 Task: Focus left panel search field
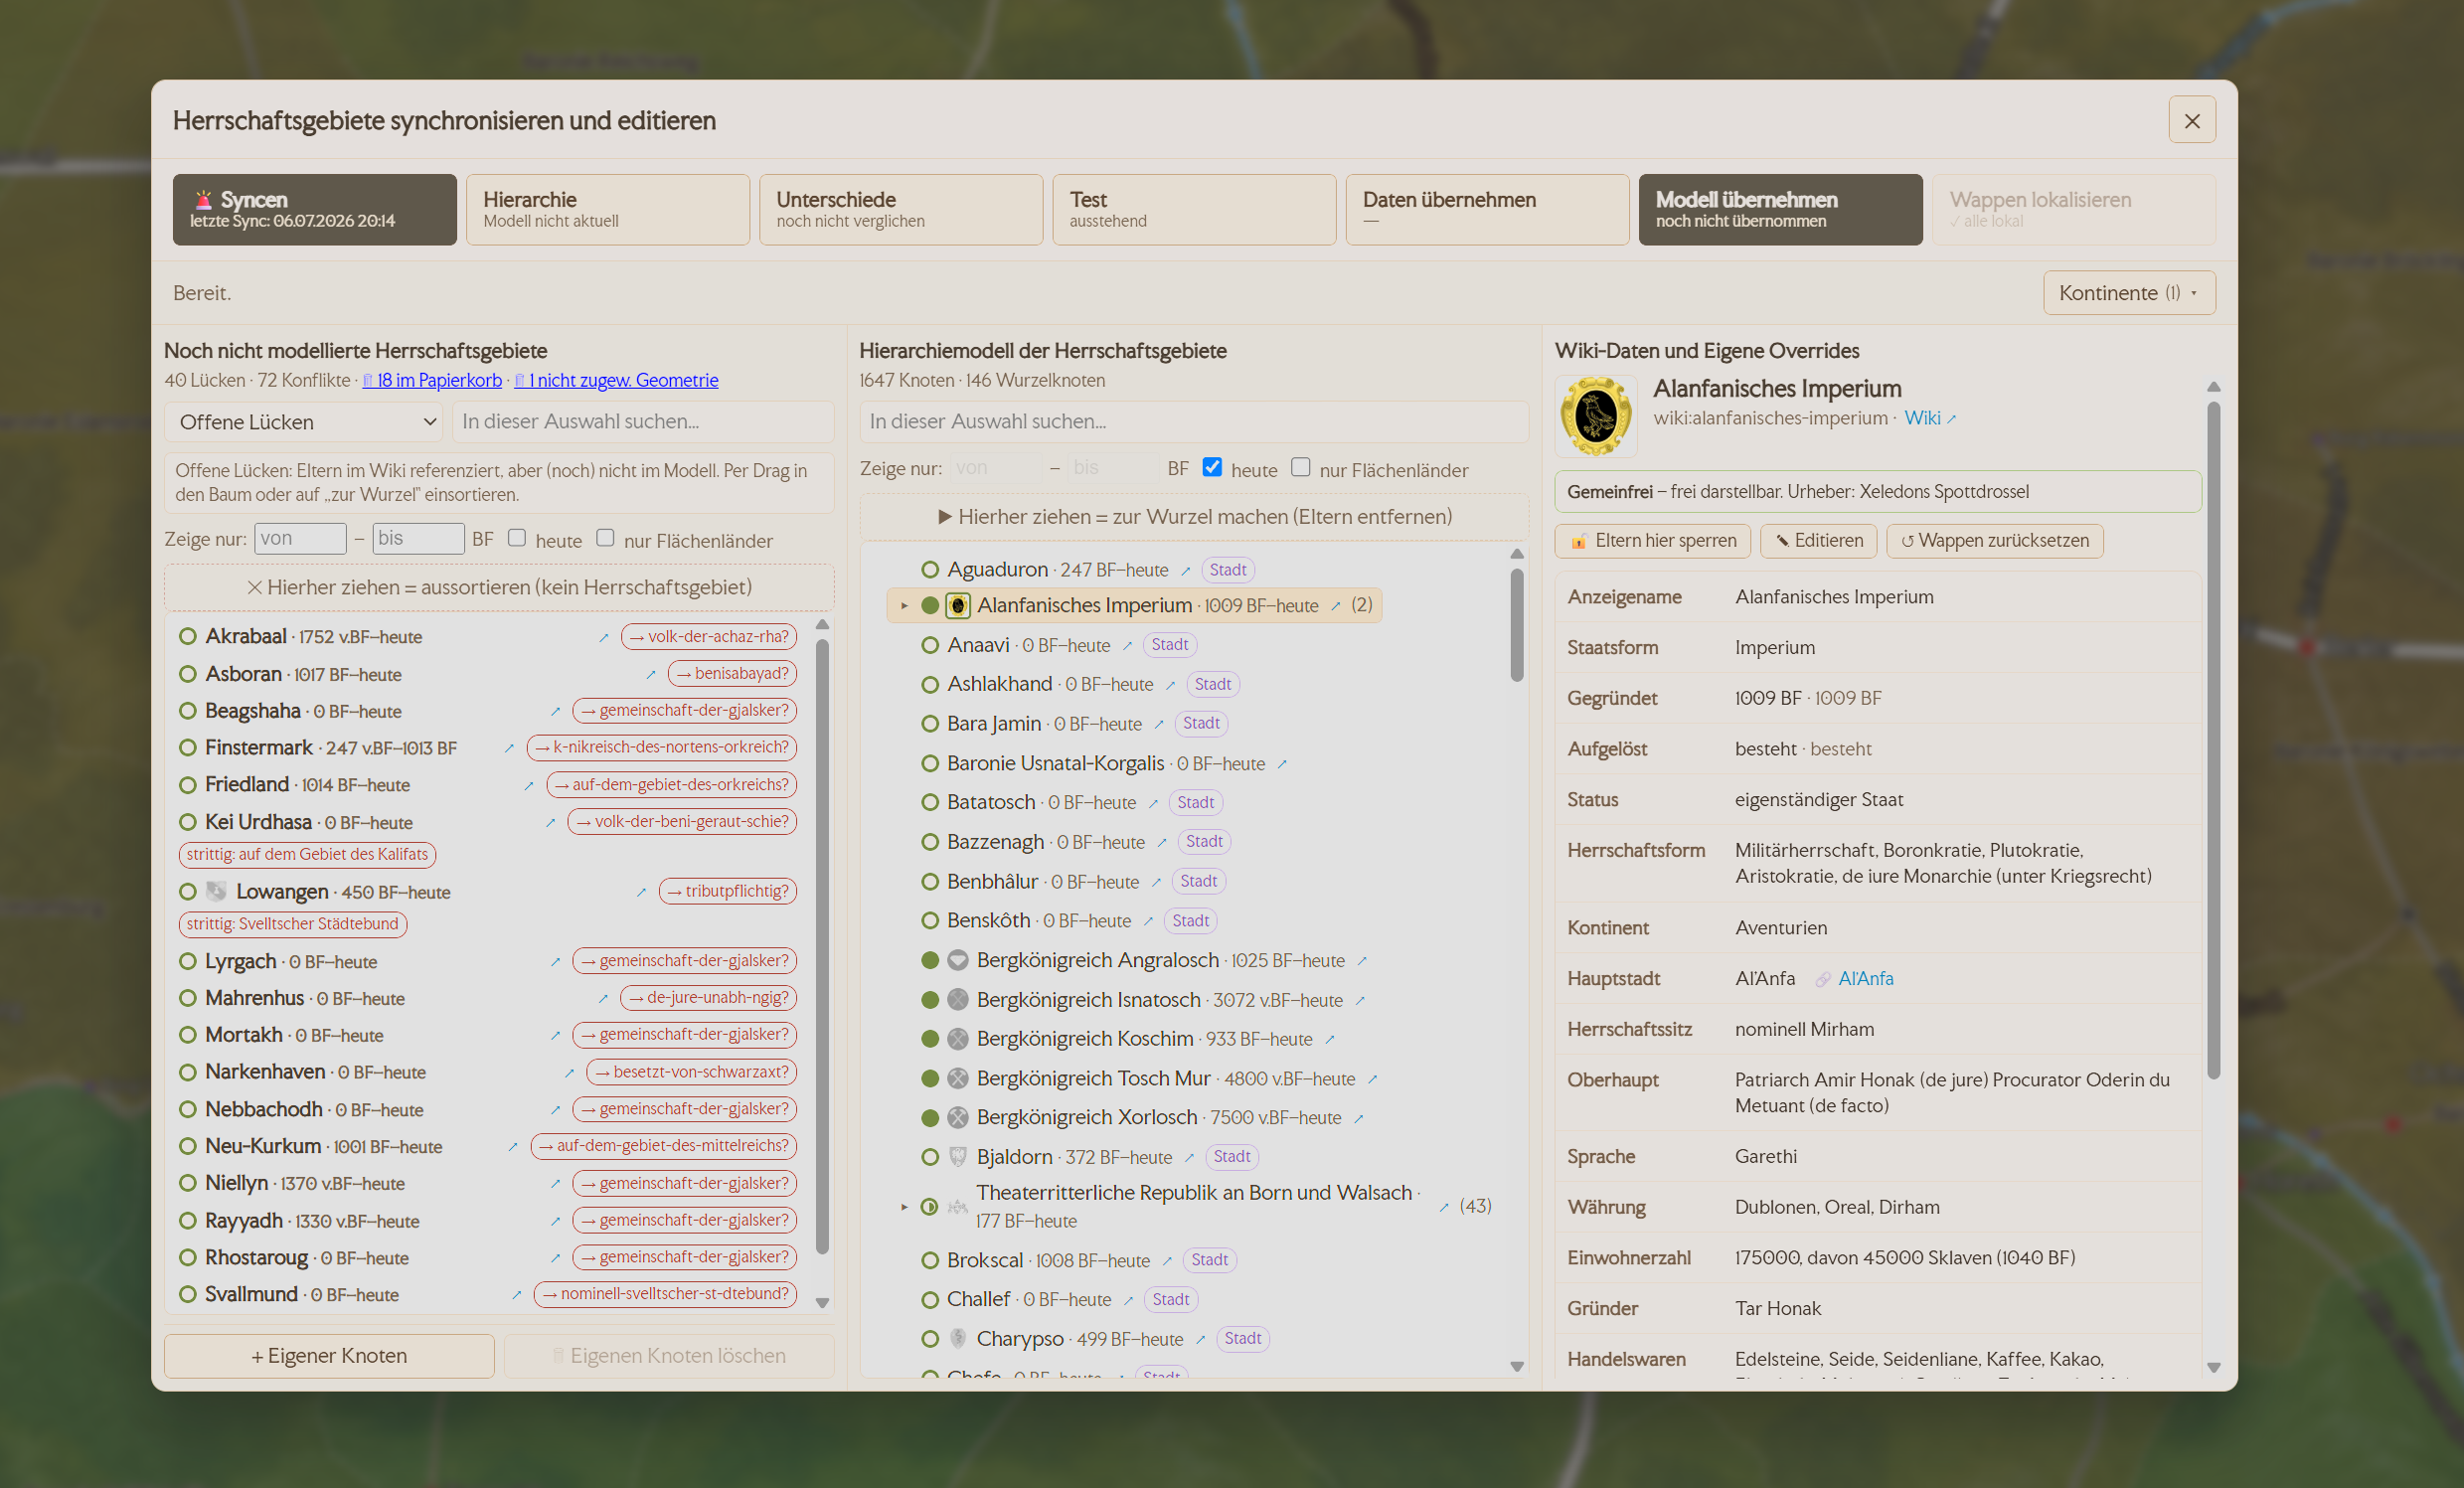coord(643,422)
